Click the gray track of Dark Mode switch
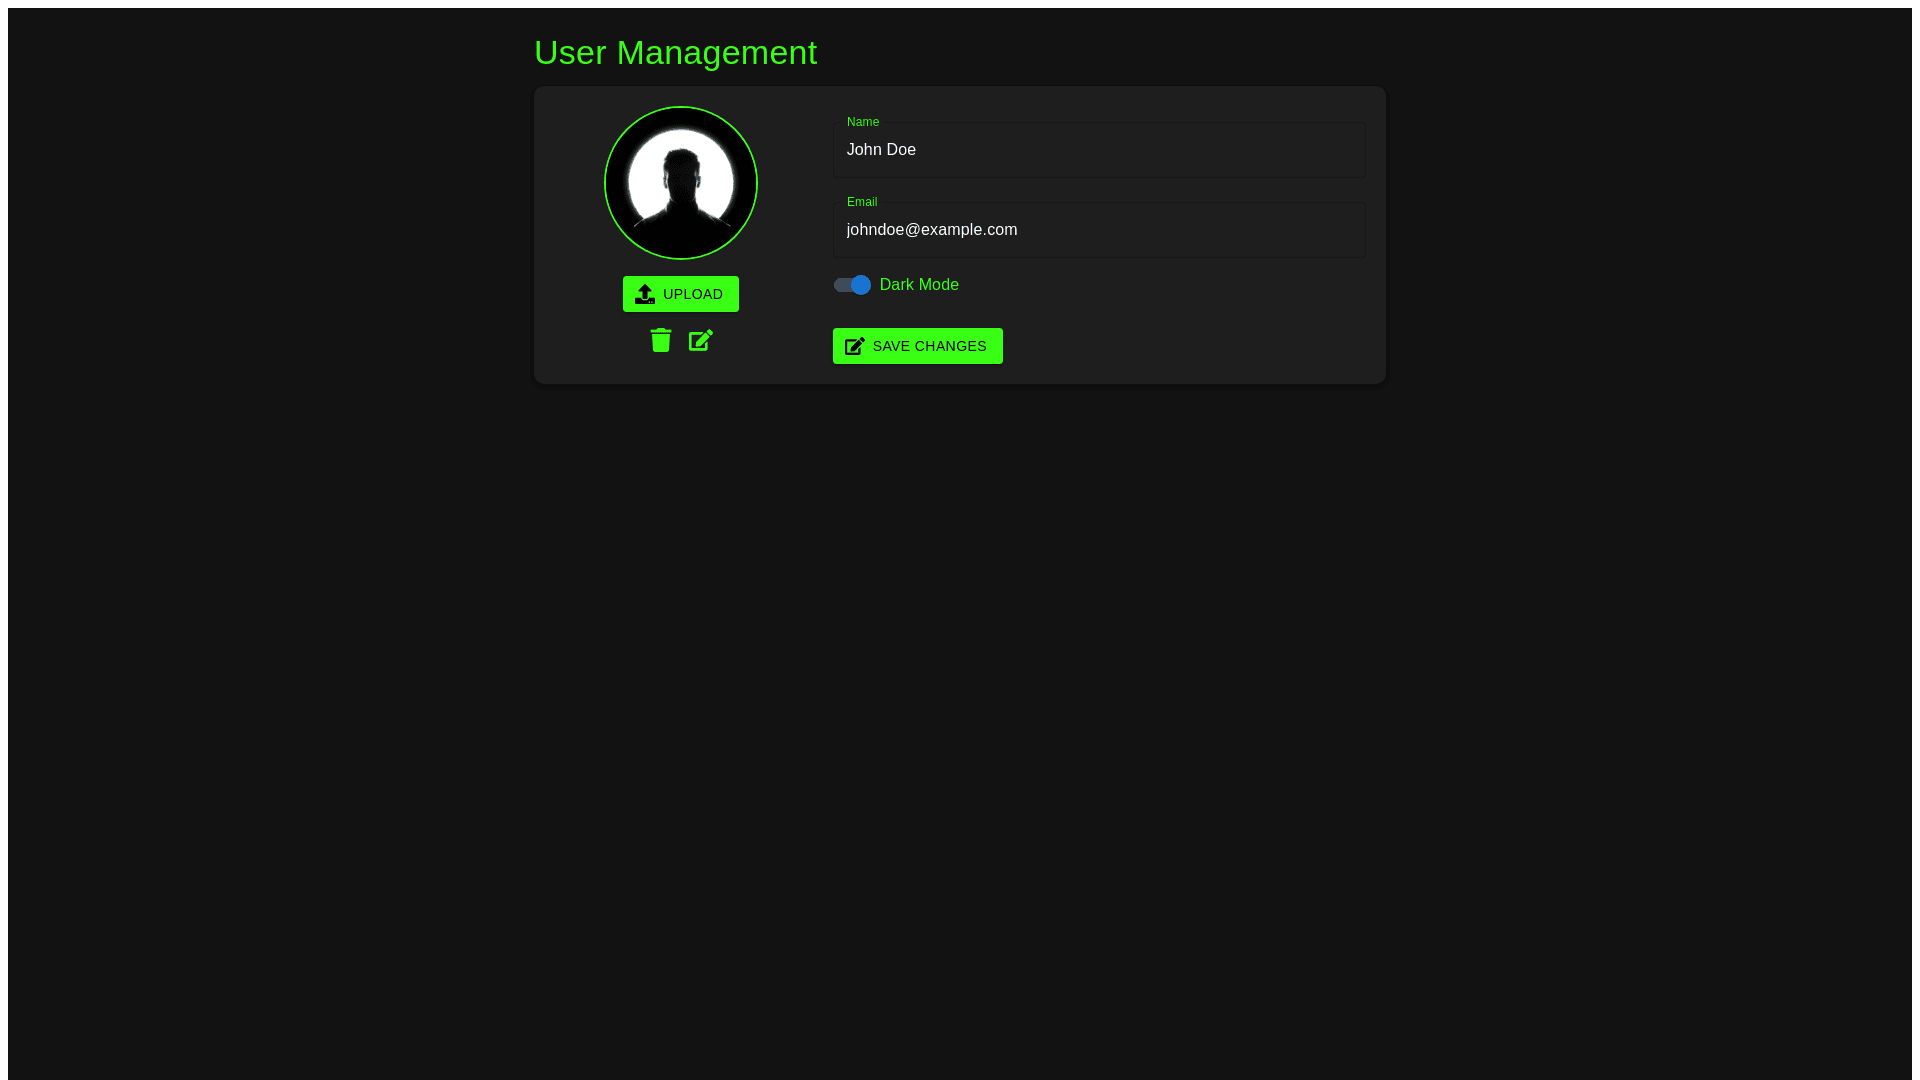 [x=841, y=285]
